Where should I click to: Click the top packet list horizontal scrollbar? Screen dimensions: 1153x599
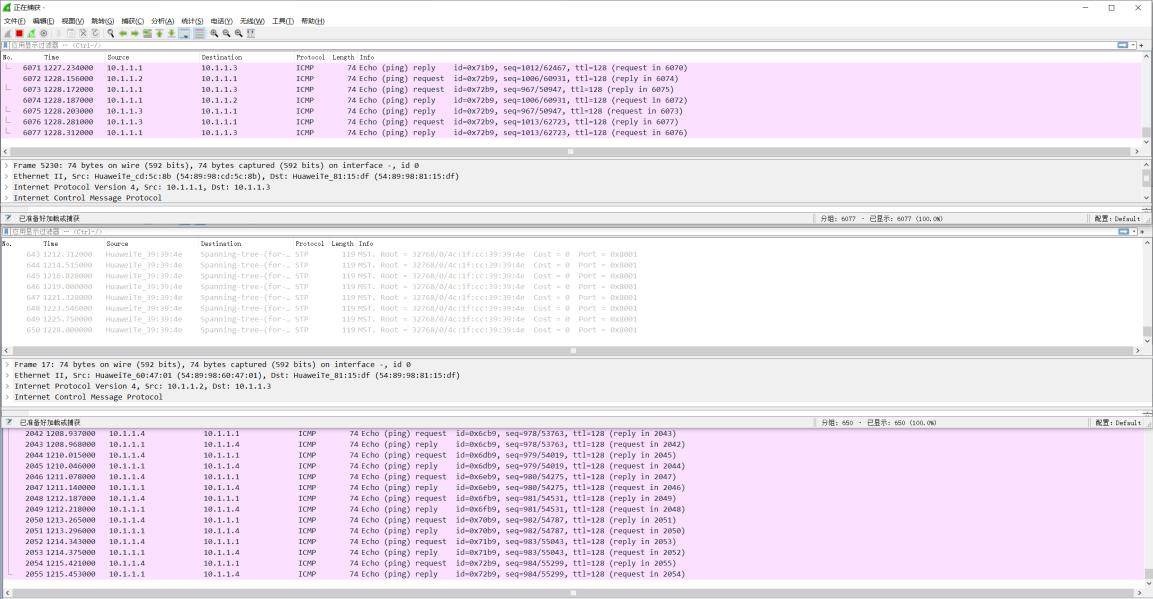570,152
